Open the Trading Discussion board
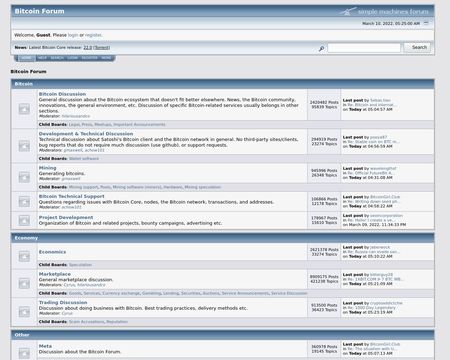The height and width of the screenshot is (360, 450). click(63, 302)
